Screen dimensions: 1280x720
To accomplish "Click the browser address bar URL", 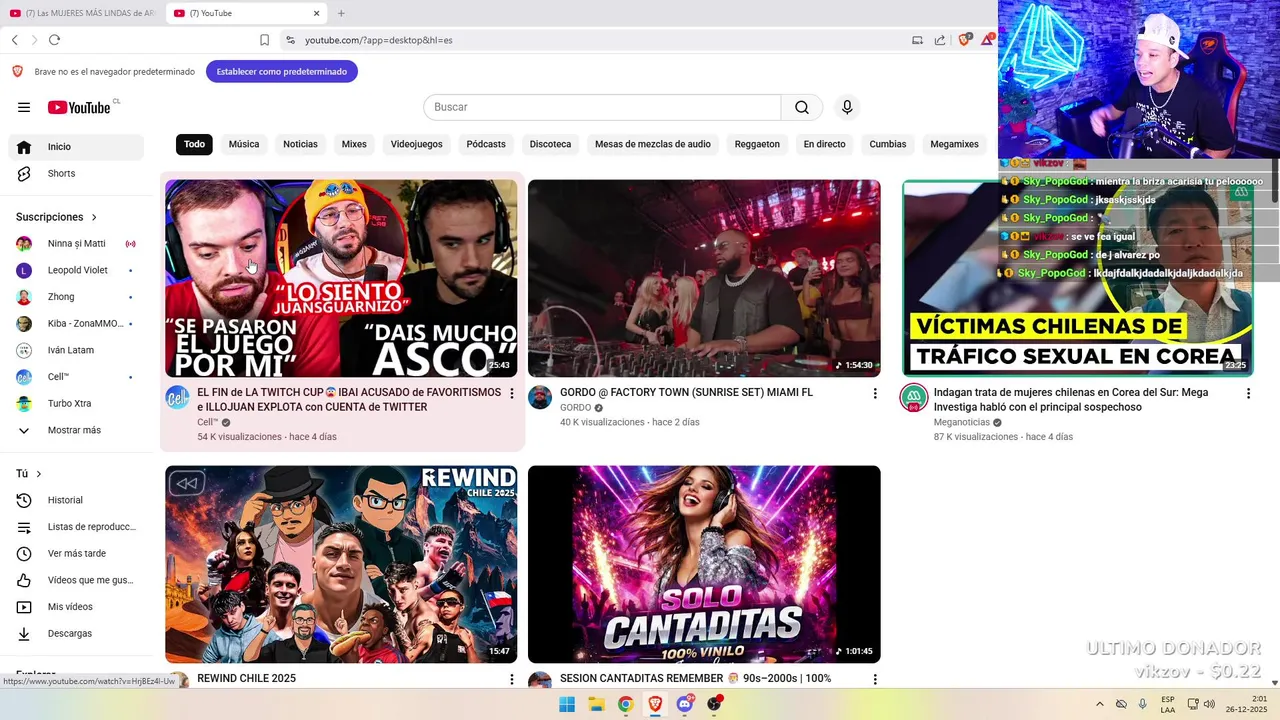I will 379,40.
